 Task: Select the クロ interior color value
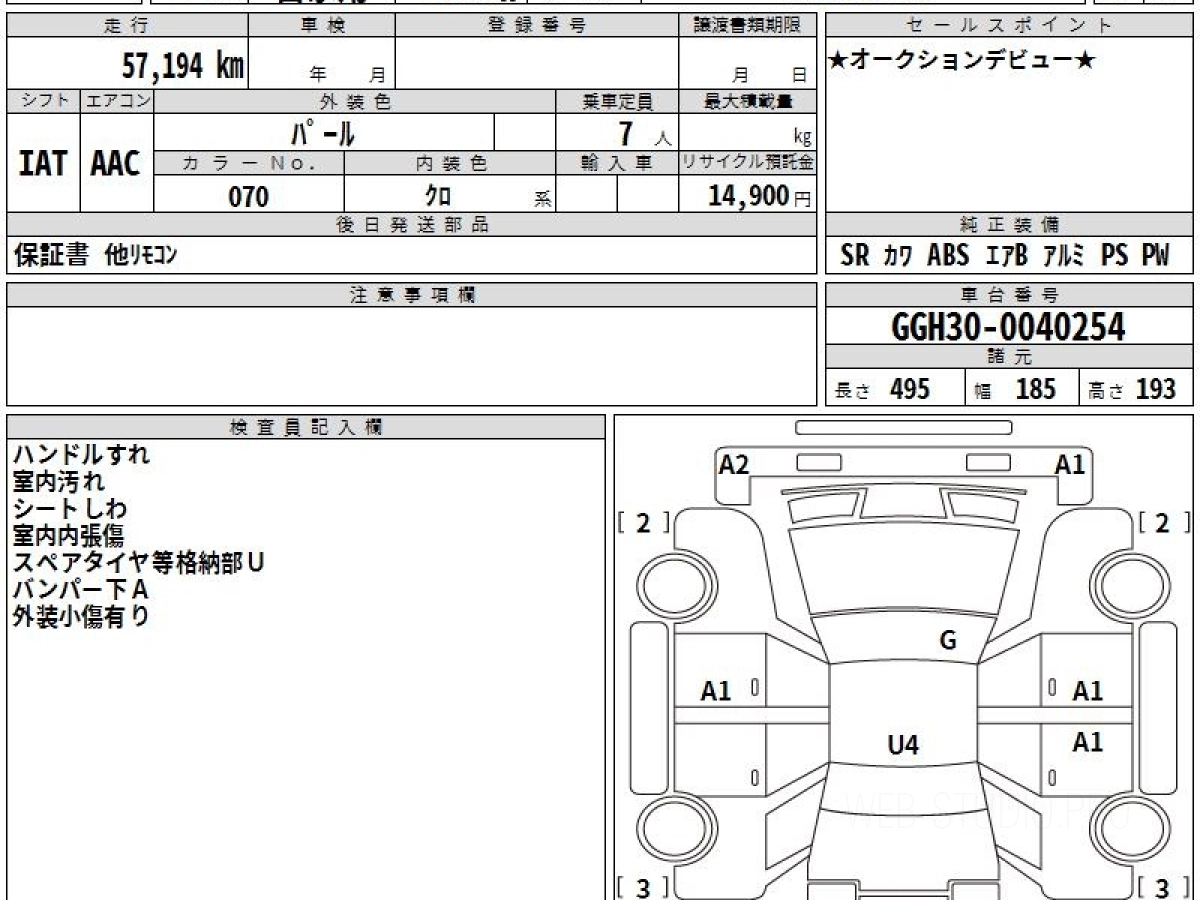click(438, 196)
